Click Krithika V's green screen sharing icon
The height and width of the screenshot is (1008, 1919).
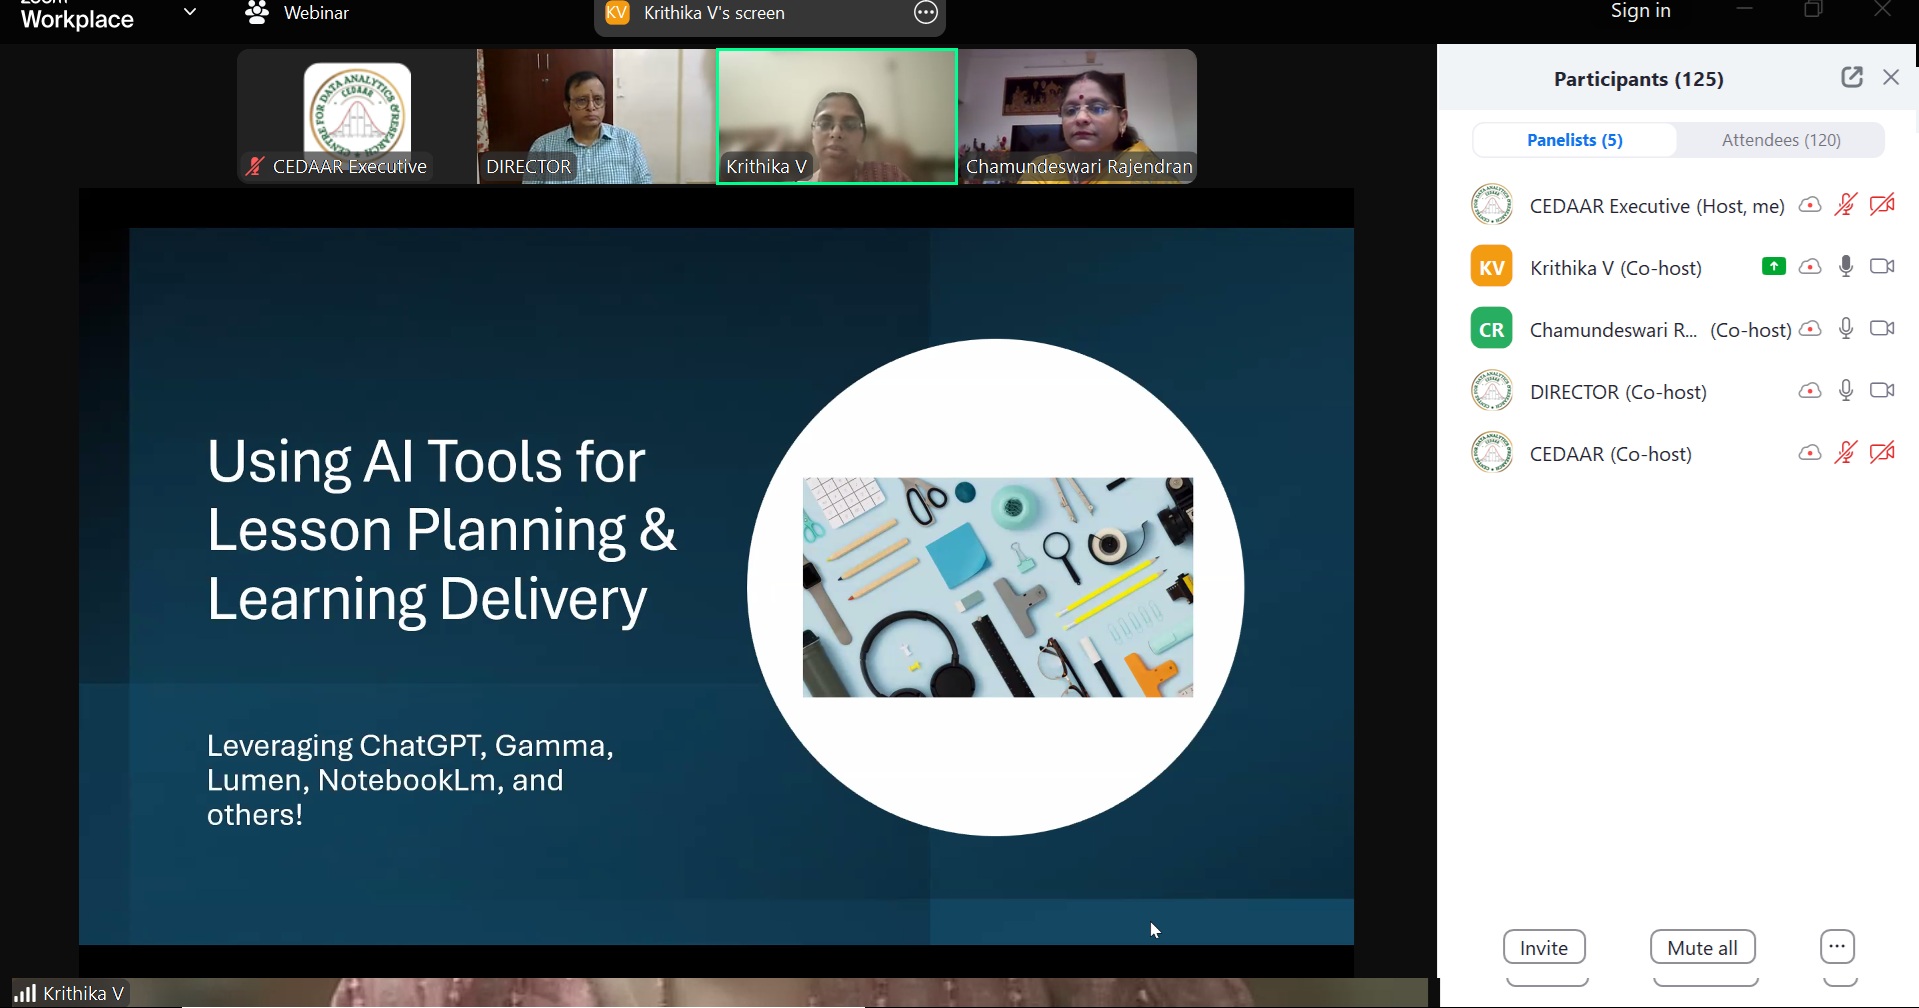1773,266
